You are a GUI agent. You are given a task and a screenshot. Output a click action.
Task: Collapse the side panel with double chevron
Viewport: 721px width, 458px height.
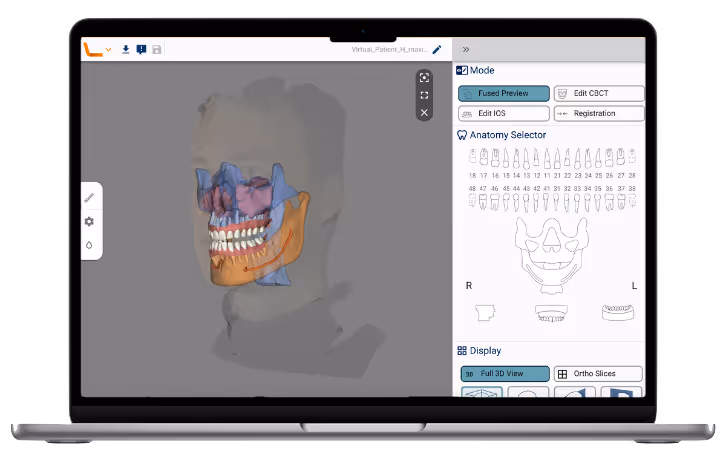[466, 49]
